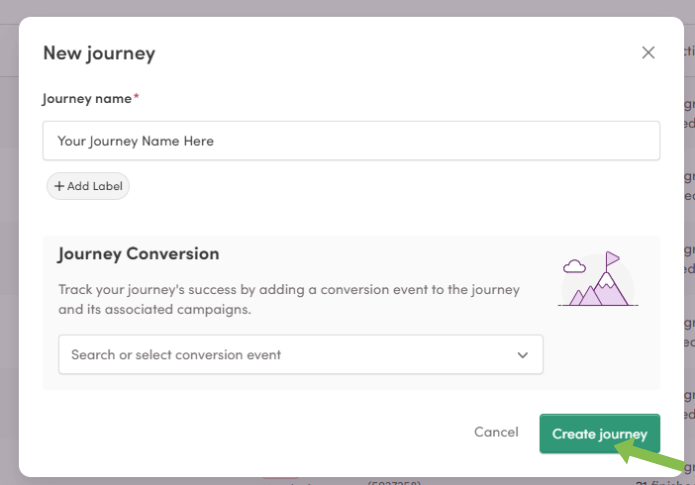Click the conversion tracking description text
695x485 pixels.
coord(289,299)
